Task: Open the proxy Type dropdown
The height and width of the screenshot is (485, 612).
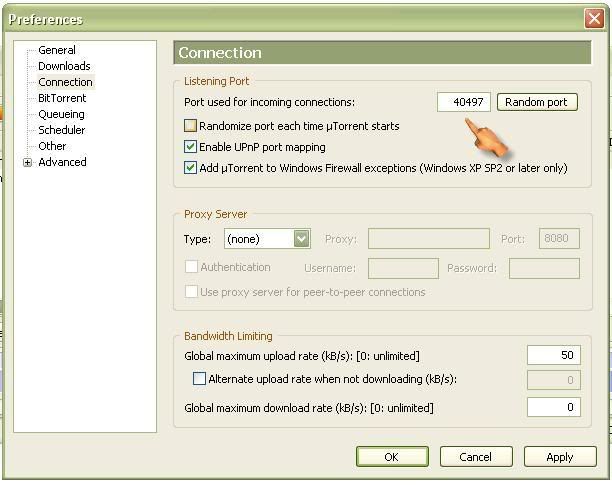Action: coord(267,239)
